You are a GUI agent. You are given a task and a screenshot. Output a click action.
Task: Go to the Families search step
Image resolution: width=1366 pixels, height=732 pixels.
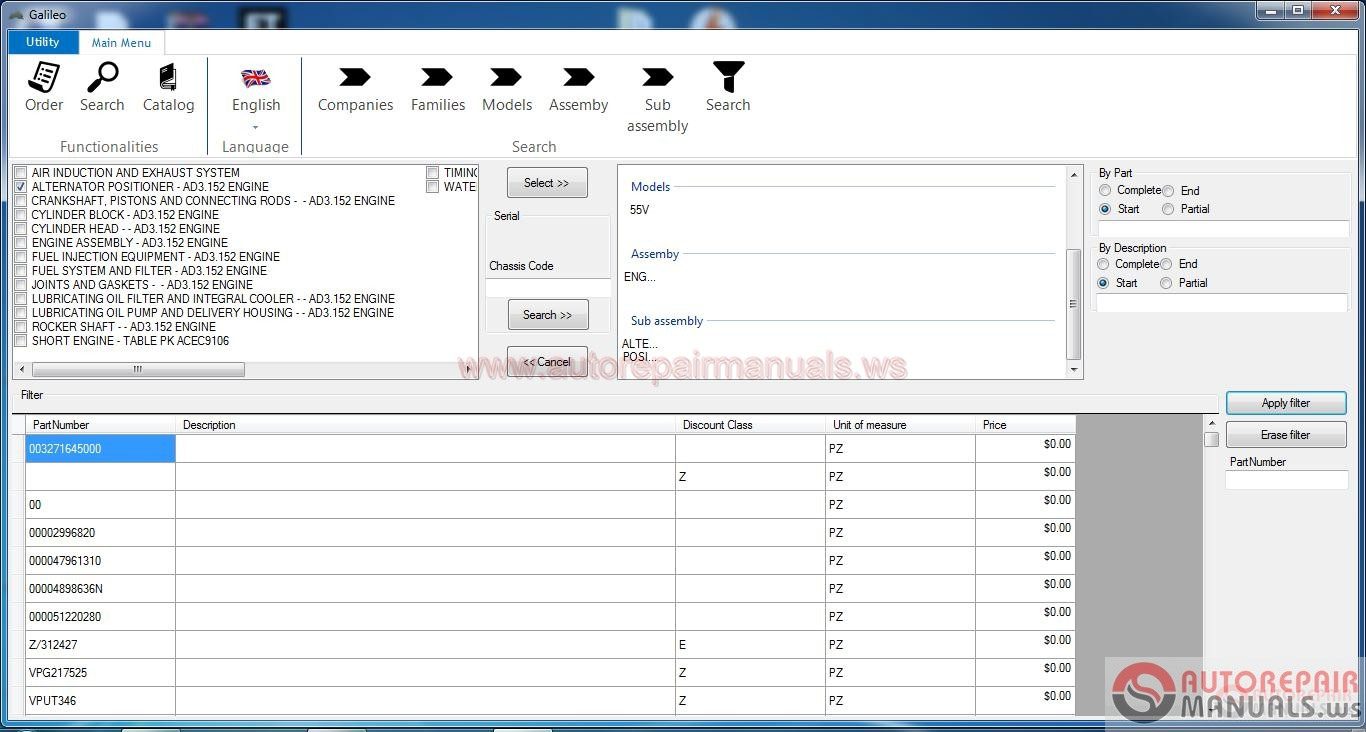438,88
